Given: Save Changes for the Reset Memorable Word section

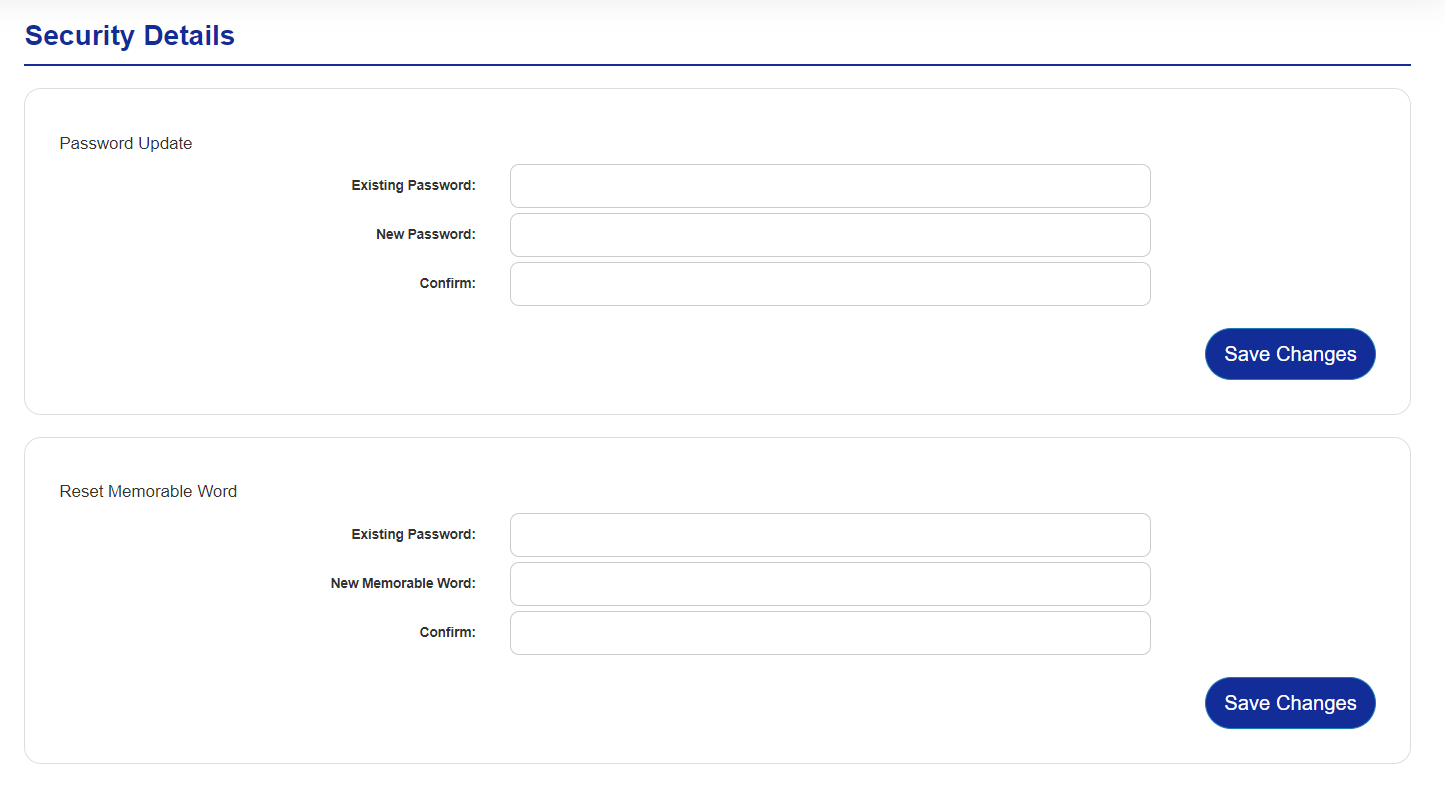Looking at the screenshot, I should pyautogui.click(x=1290, y=703).
